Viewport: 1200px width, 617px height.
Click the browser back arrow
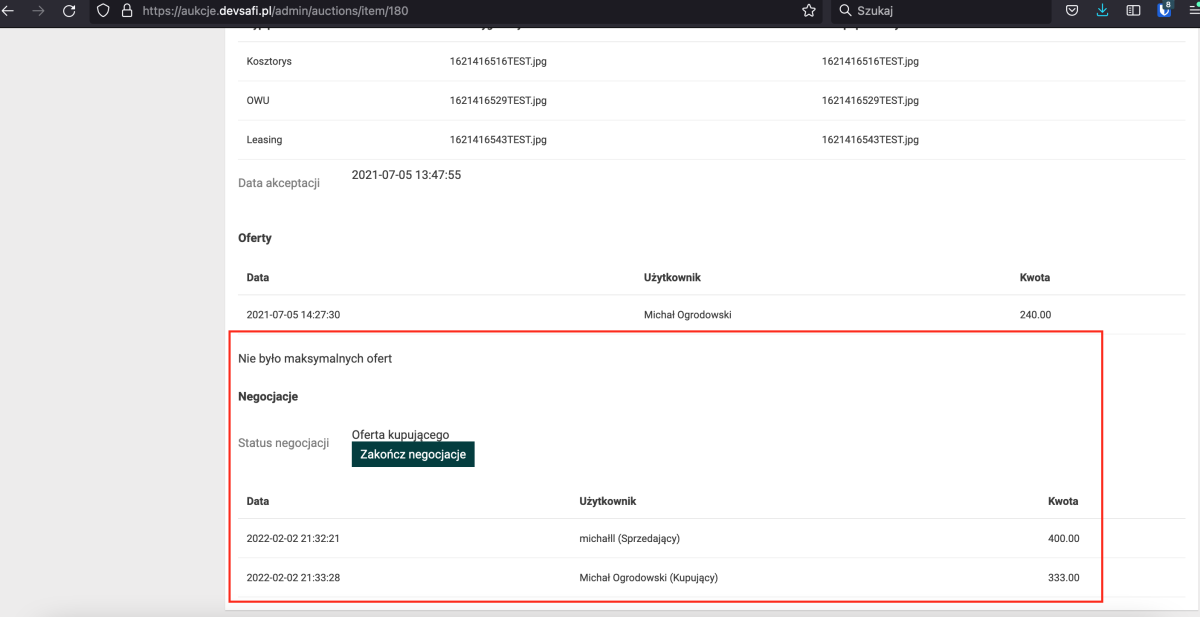point(8,11)
